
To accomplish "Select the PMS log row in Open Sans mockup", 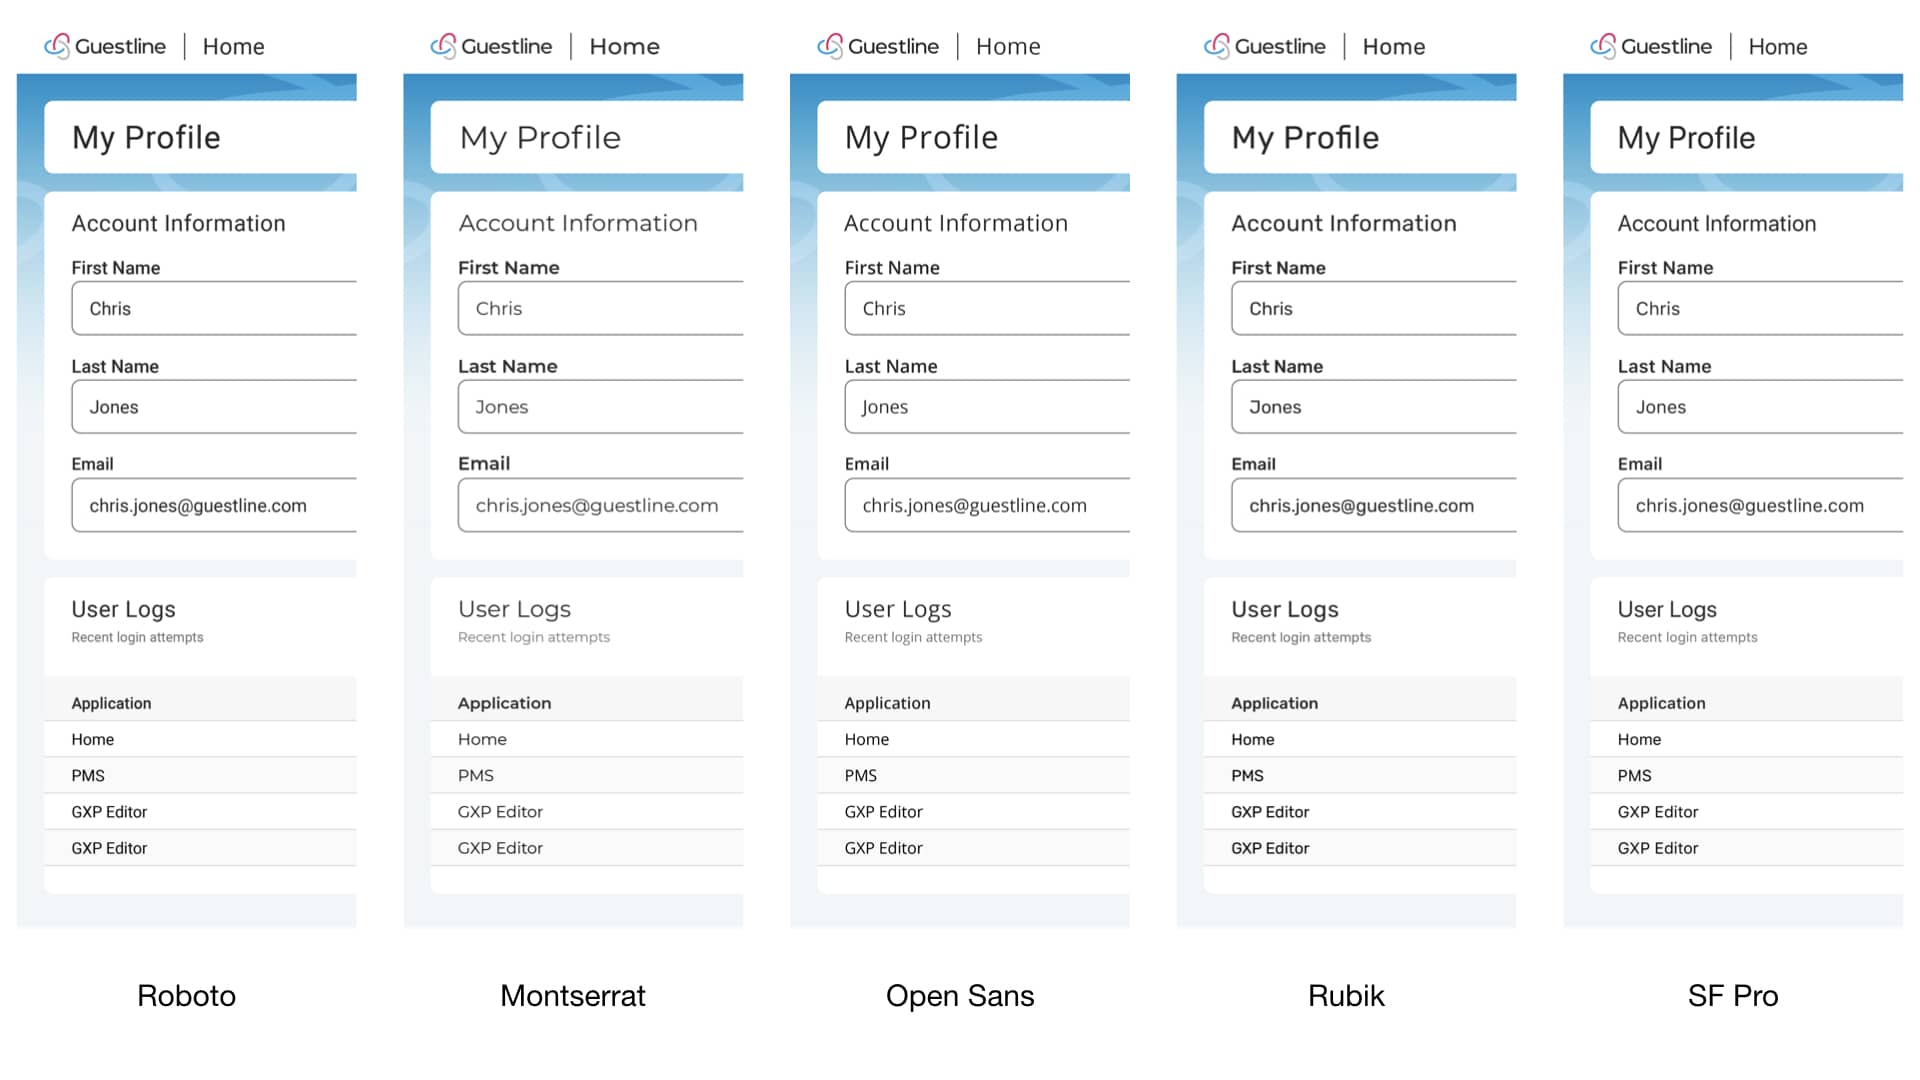I will [973, 775].
